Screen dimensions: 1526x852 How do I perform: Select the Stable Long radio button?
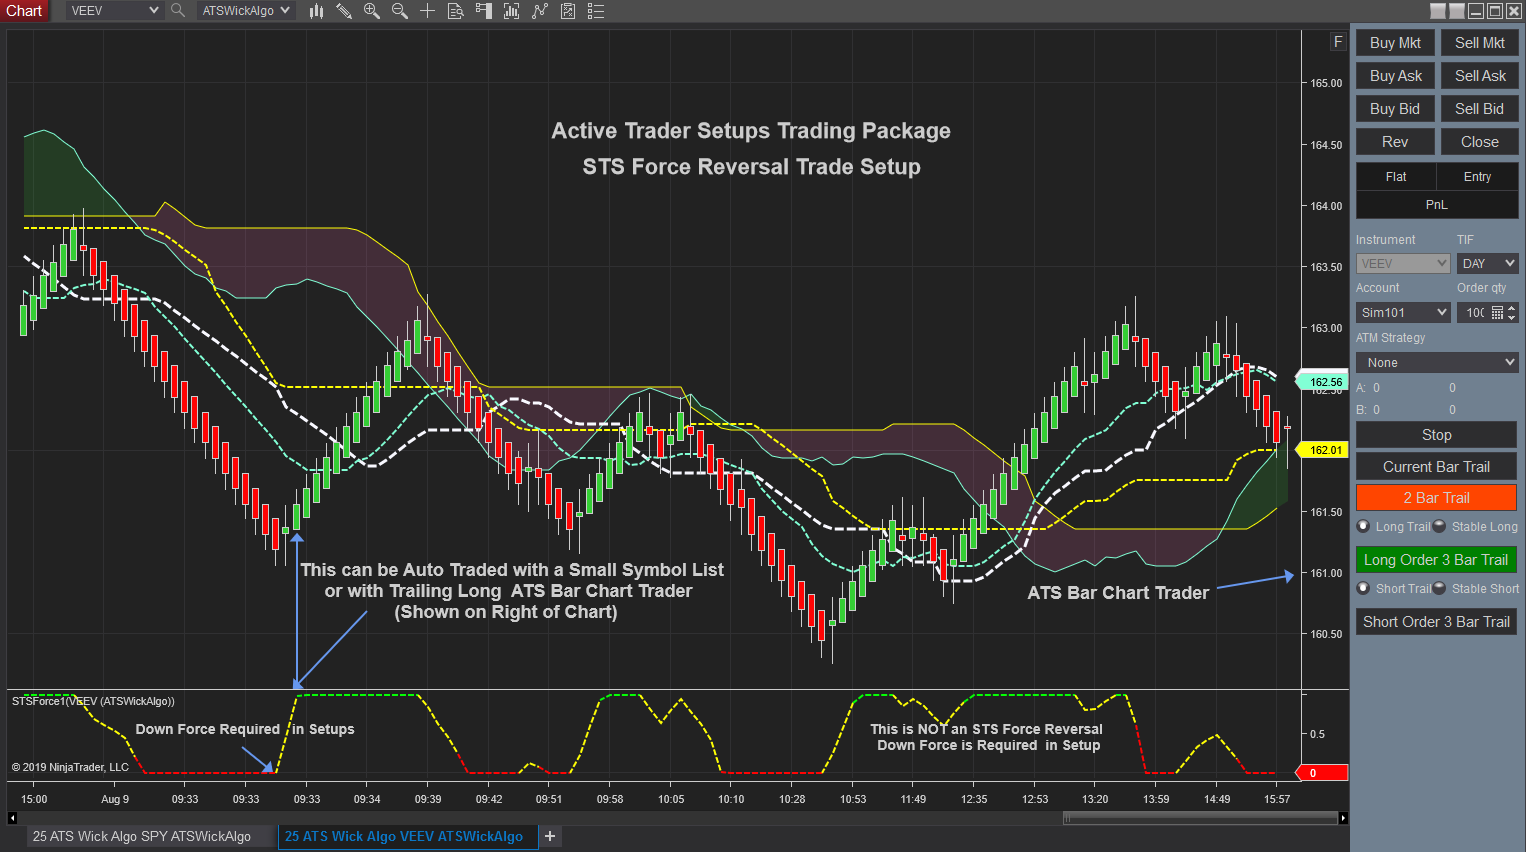1439,526
